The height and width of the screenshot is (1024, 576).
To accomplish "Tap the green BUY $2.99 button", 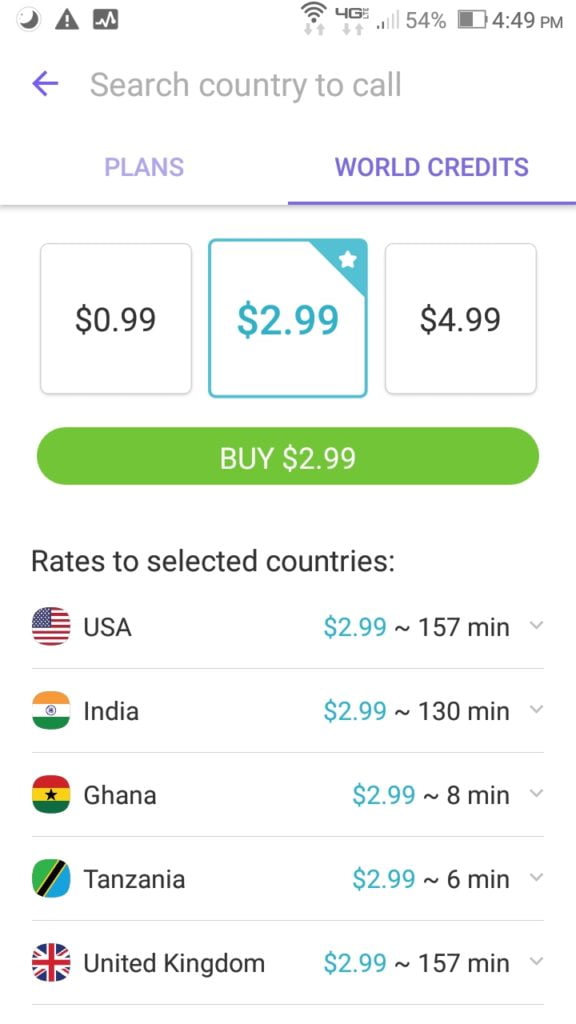I will click(288, 456).
